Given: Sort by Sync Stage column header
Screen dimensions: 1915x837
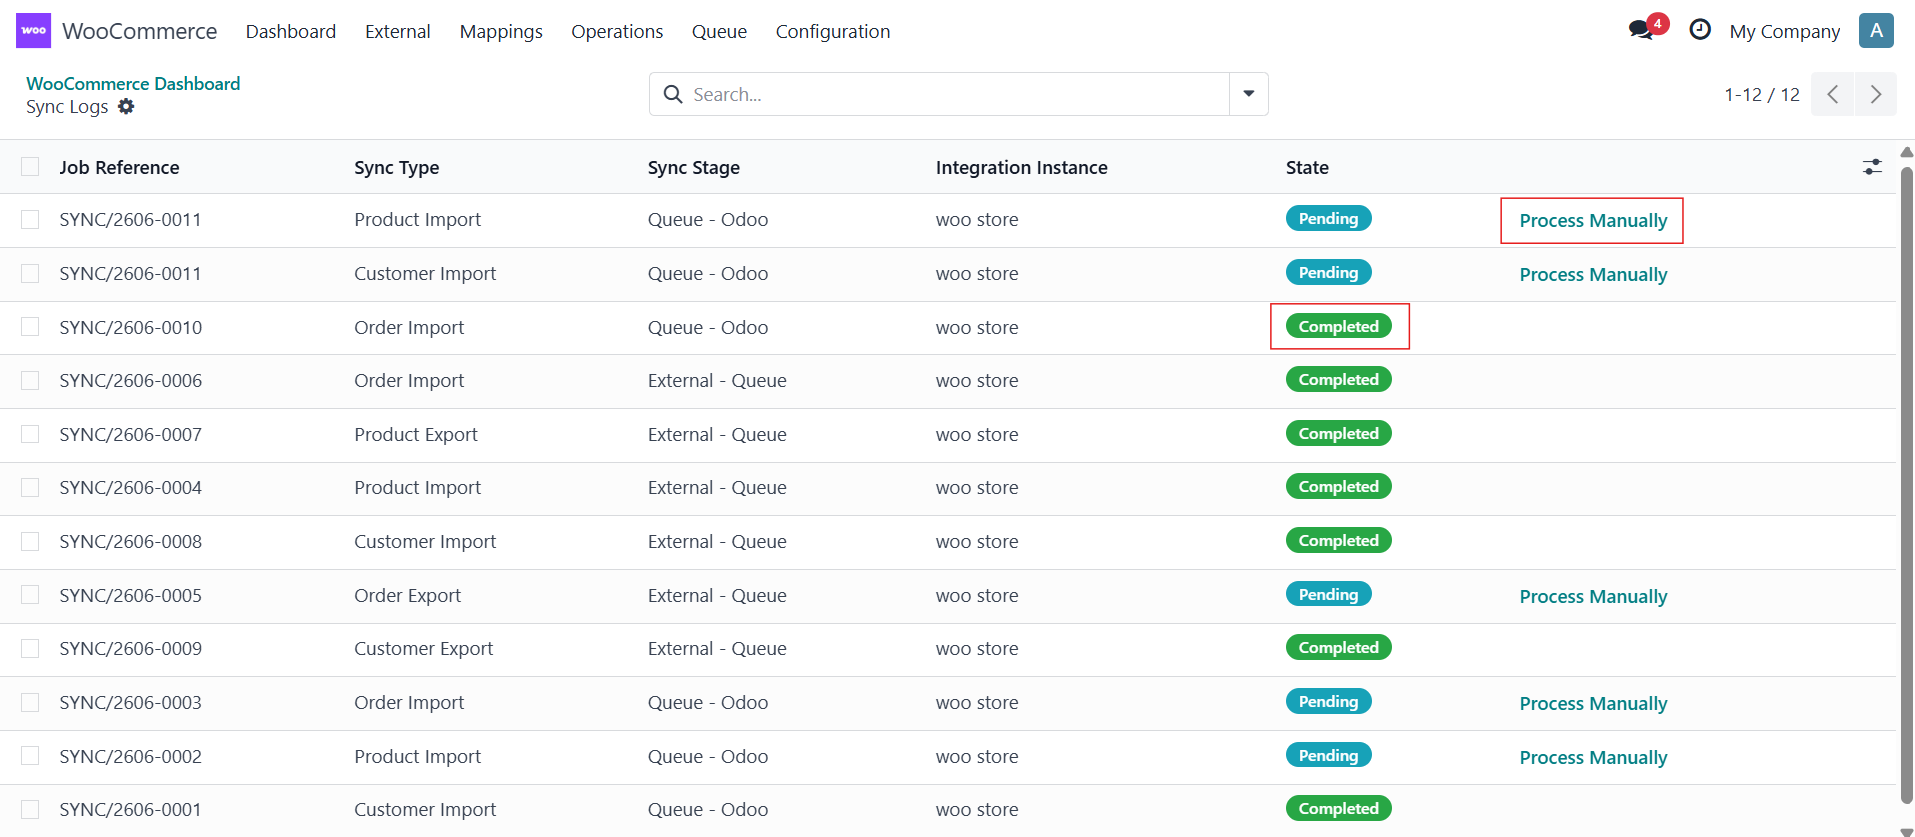Looking at the screenshot, I should [x=693, y=167].
